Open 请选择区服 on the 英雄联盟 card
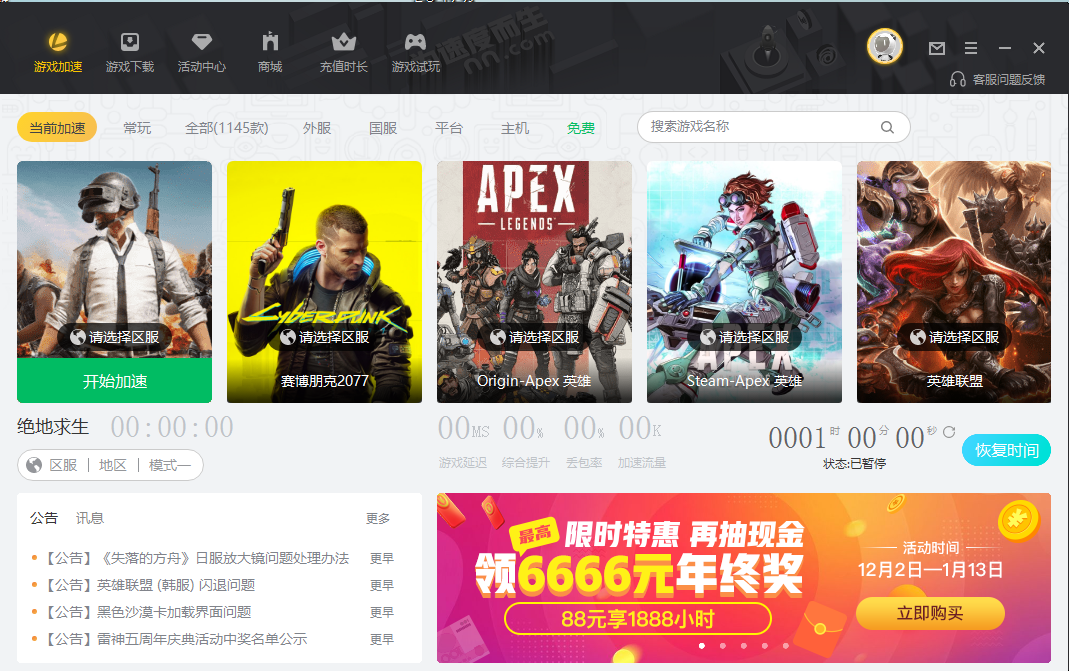Image resolution: width=1069 pixels, height=671 pixels. click(x=953, y=337)
